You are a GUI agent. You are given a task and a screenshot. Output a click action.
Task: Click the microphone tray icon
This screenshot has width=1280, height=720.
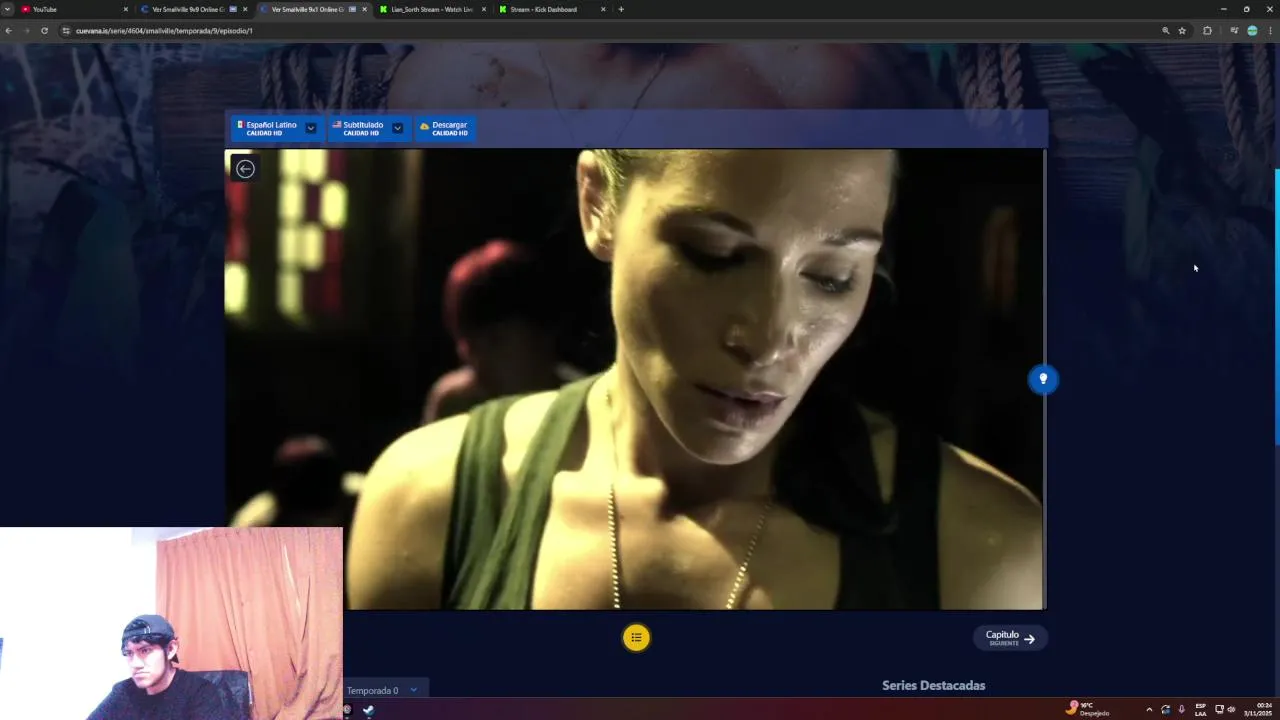pos(1181,709)
